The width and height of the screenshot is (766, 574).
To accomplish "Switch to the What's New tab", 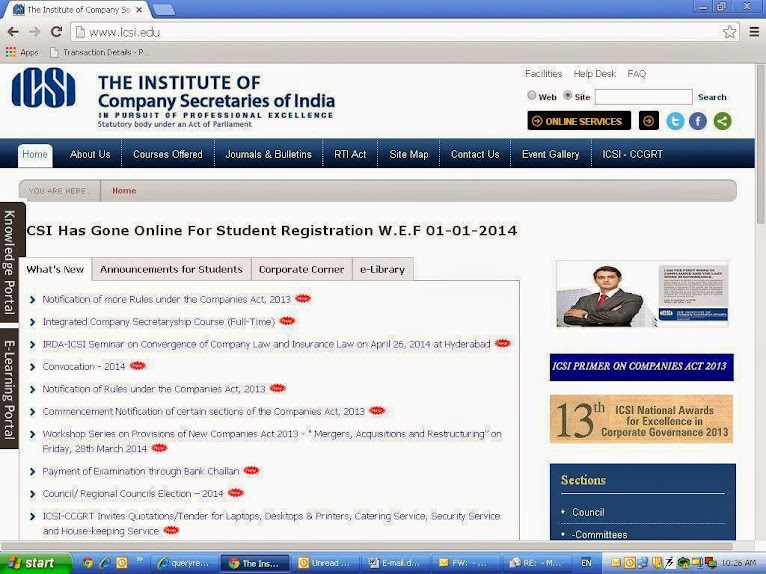I will pyautogui.click(x=55, y=269).
